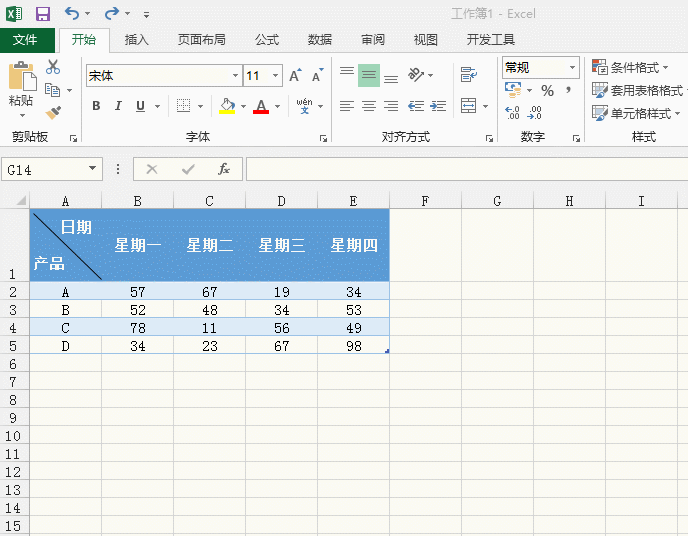Increase font size with large A

pyautogui.click(x=295, y=75)
